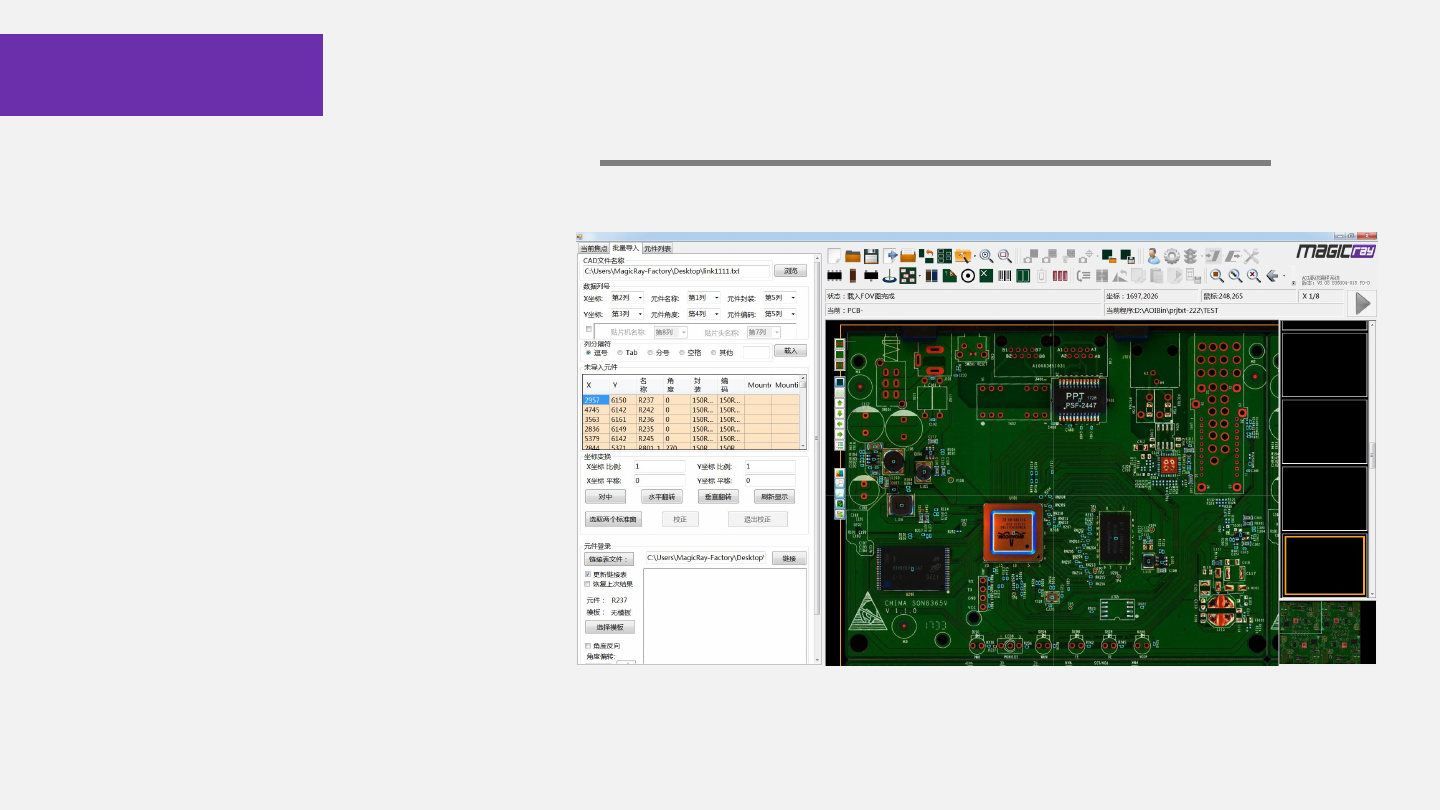Click the magnifier with target circle icon

click(x=986, y=256)
